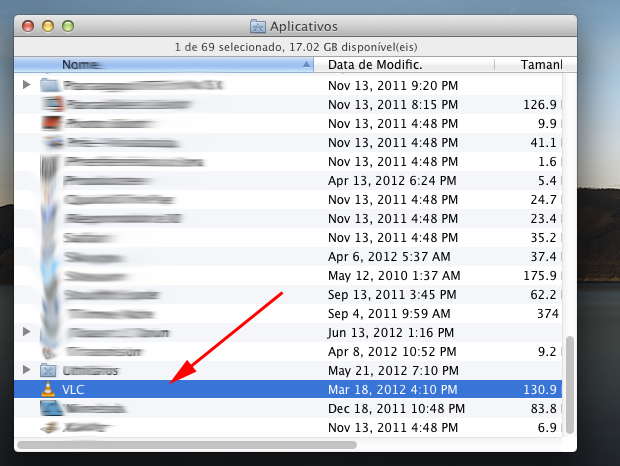Click the size value 23.4

[x=543, y=219]
